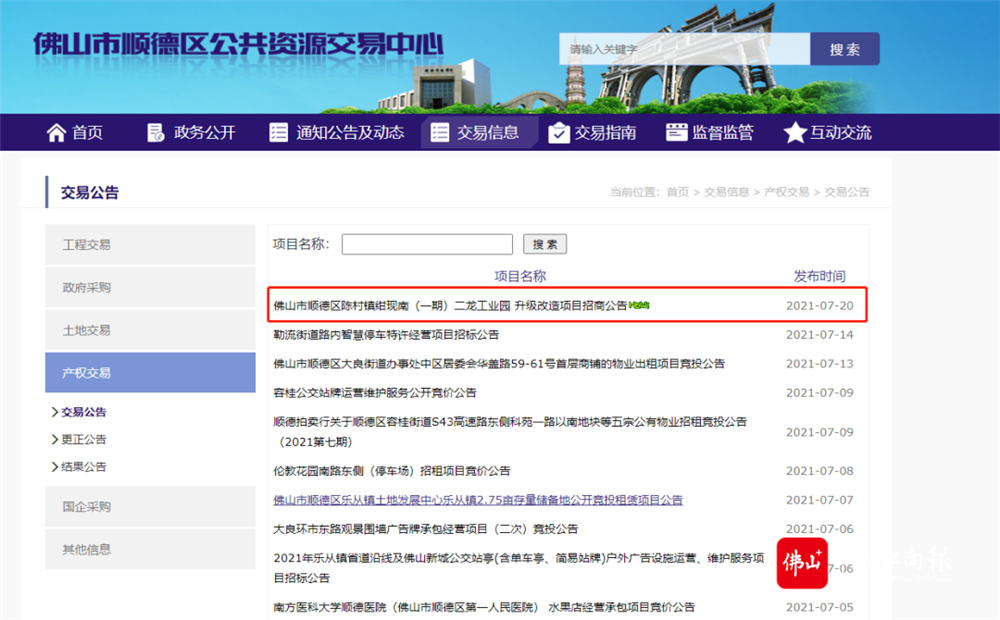
Task: Focus the 项目名称 input field
Action: (x=427, y=244)
